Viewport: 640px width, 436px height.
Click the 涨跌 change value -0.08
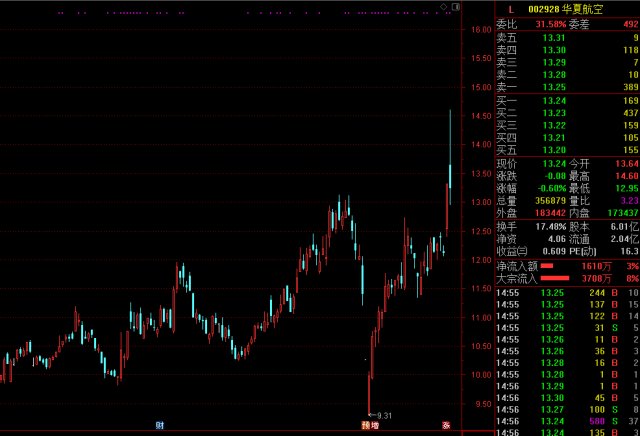(556, 176)
